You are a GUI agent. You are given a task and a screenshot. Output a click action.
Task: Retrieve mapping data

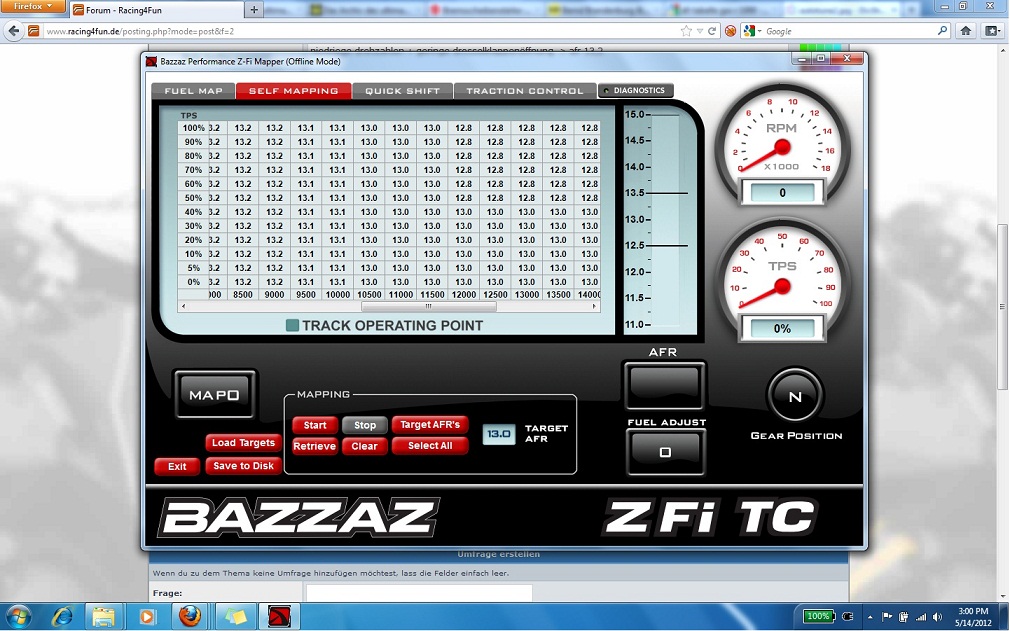[x=314, y=446]
